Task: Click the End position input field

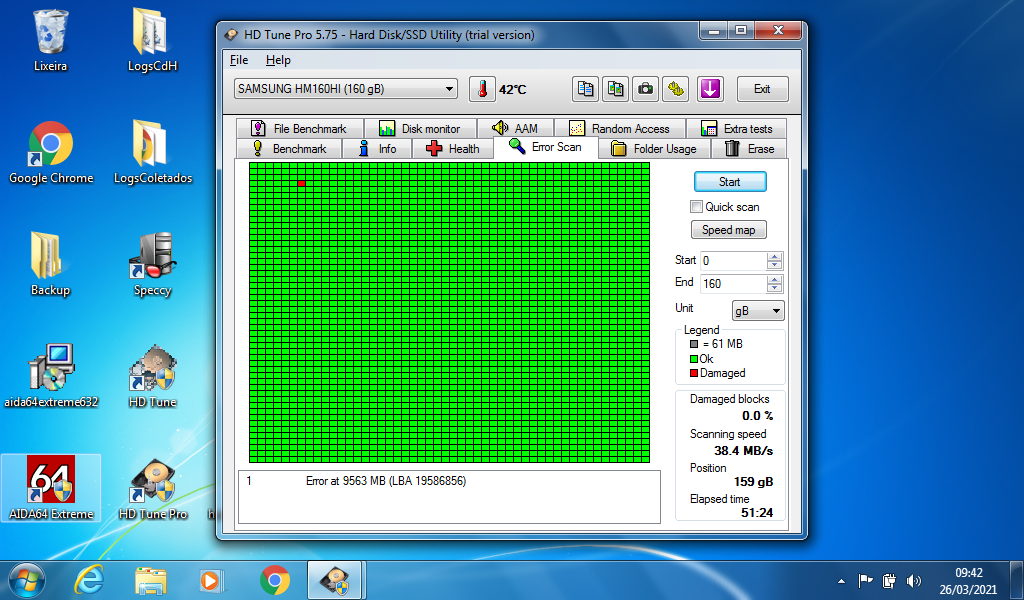Action: tap(733, 284)
